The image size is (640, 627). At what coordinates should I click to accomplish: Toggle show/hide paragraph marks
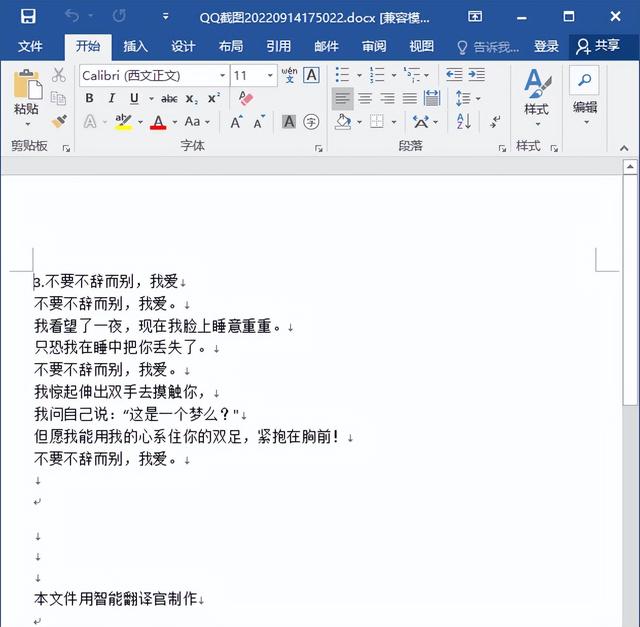tap(495, 122)
